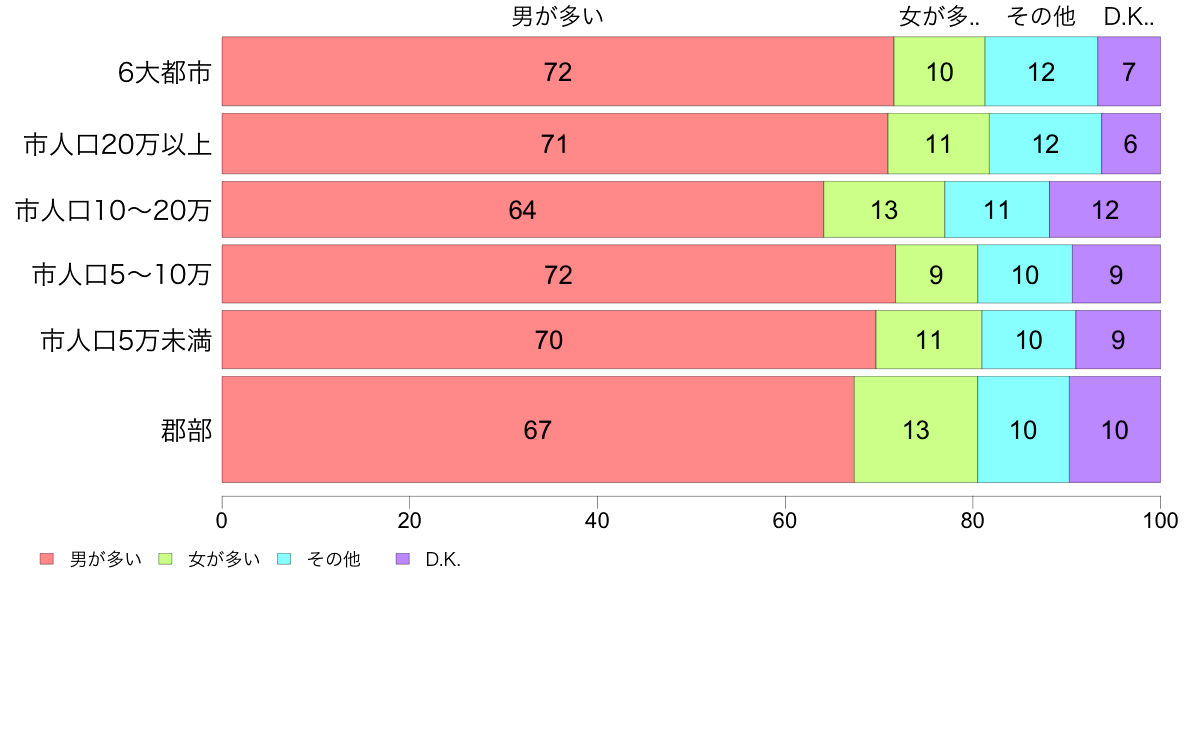This screenshot has width=1188, height=736.
Task: Click the red 男が多い legend swatch
Action: point(47,559)
